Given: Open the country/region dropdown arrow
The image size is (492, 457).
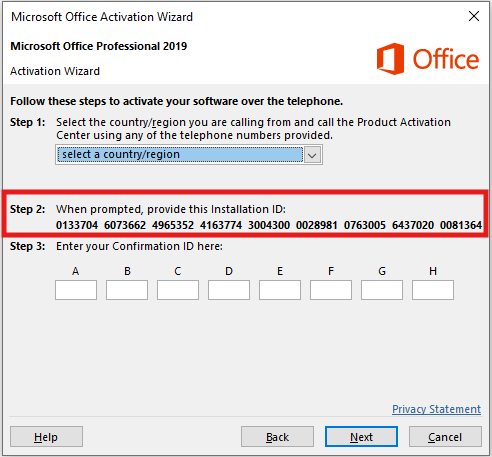Looking at the screenshot, I should click(x=312, y=155).
